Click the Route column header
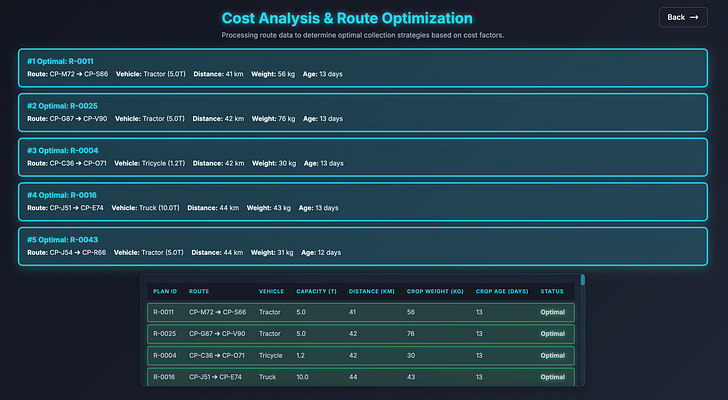 pos(199,291)
